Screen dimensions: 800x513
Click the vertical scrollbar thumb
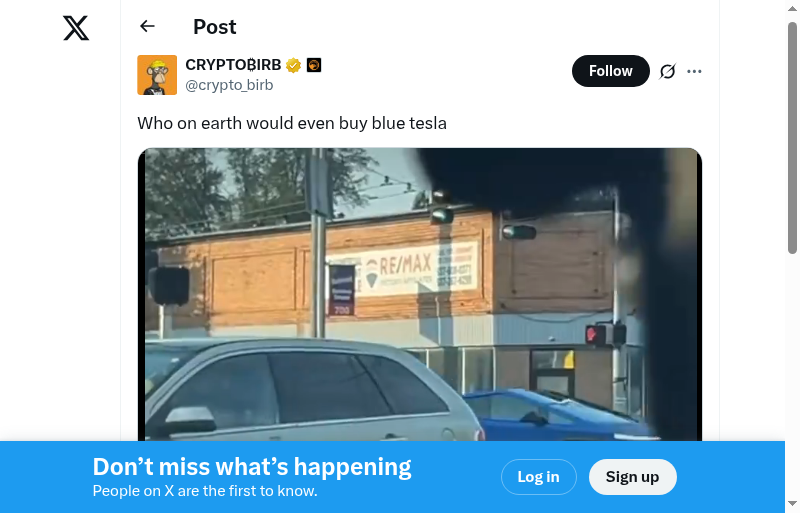(792, 138)
